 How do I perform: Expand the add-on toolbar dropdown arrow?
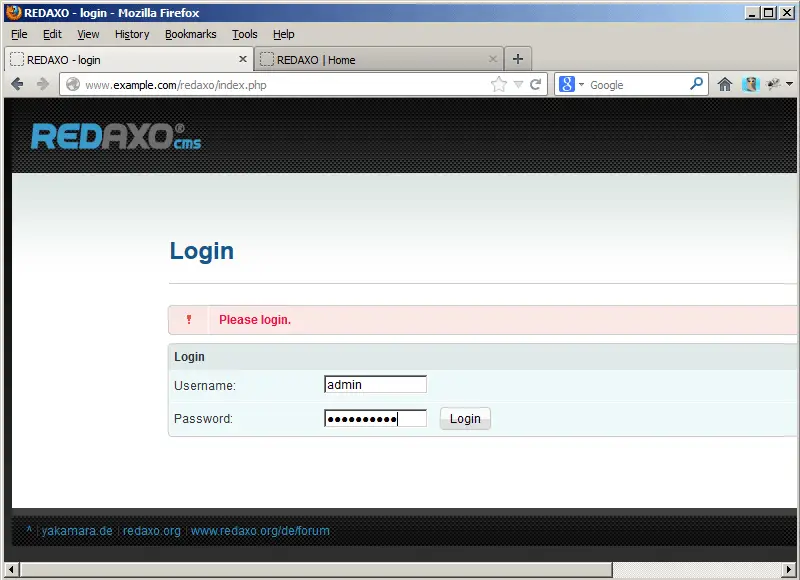789,84
